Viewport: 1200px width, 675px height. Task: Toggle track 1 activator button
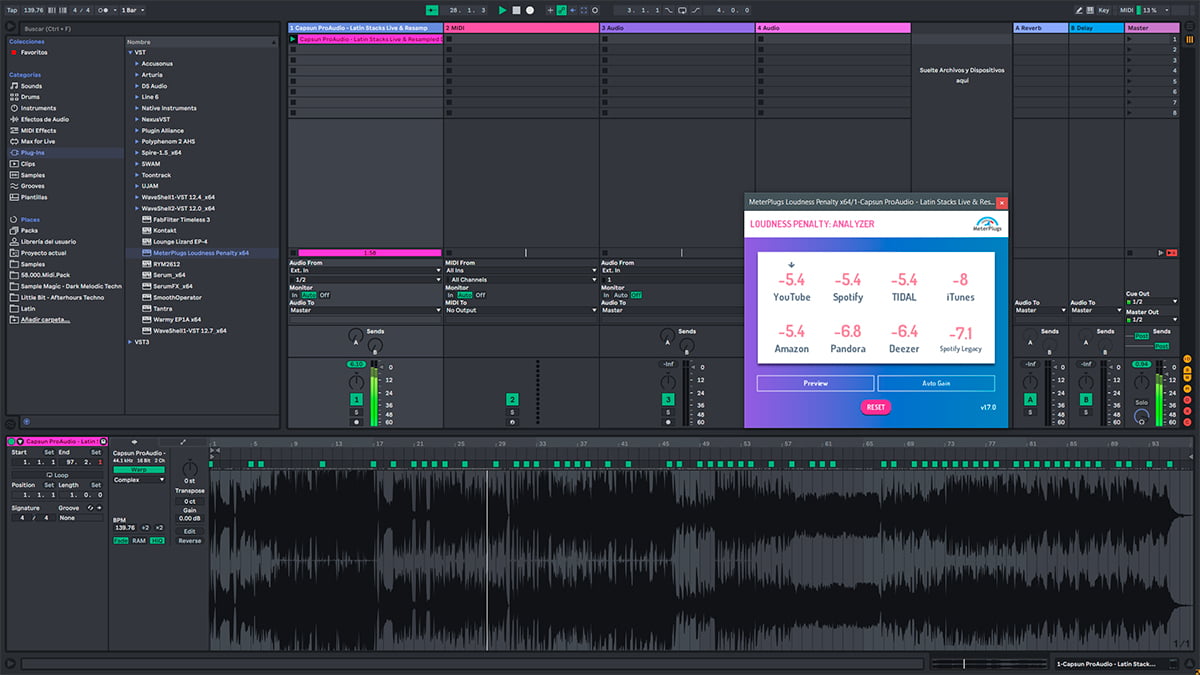click(x=356, y=399)
